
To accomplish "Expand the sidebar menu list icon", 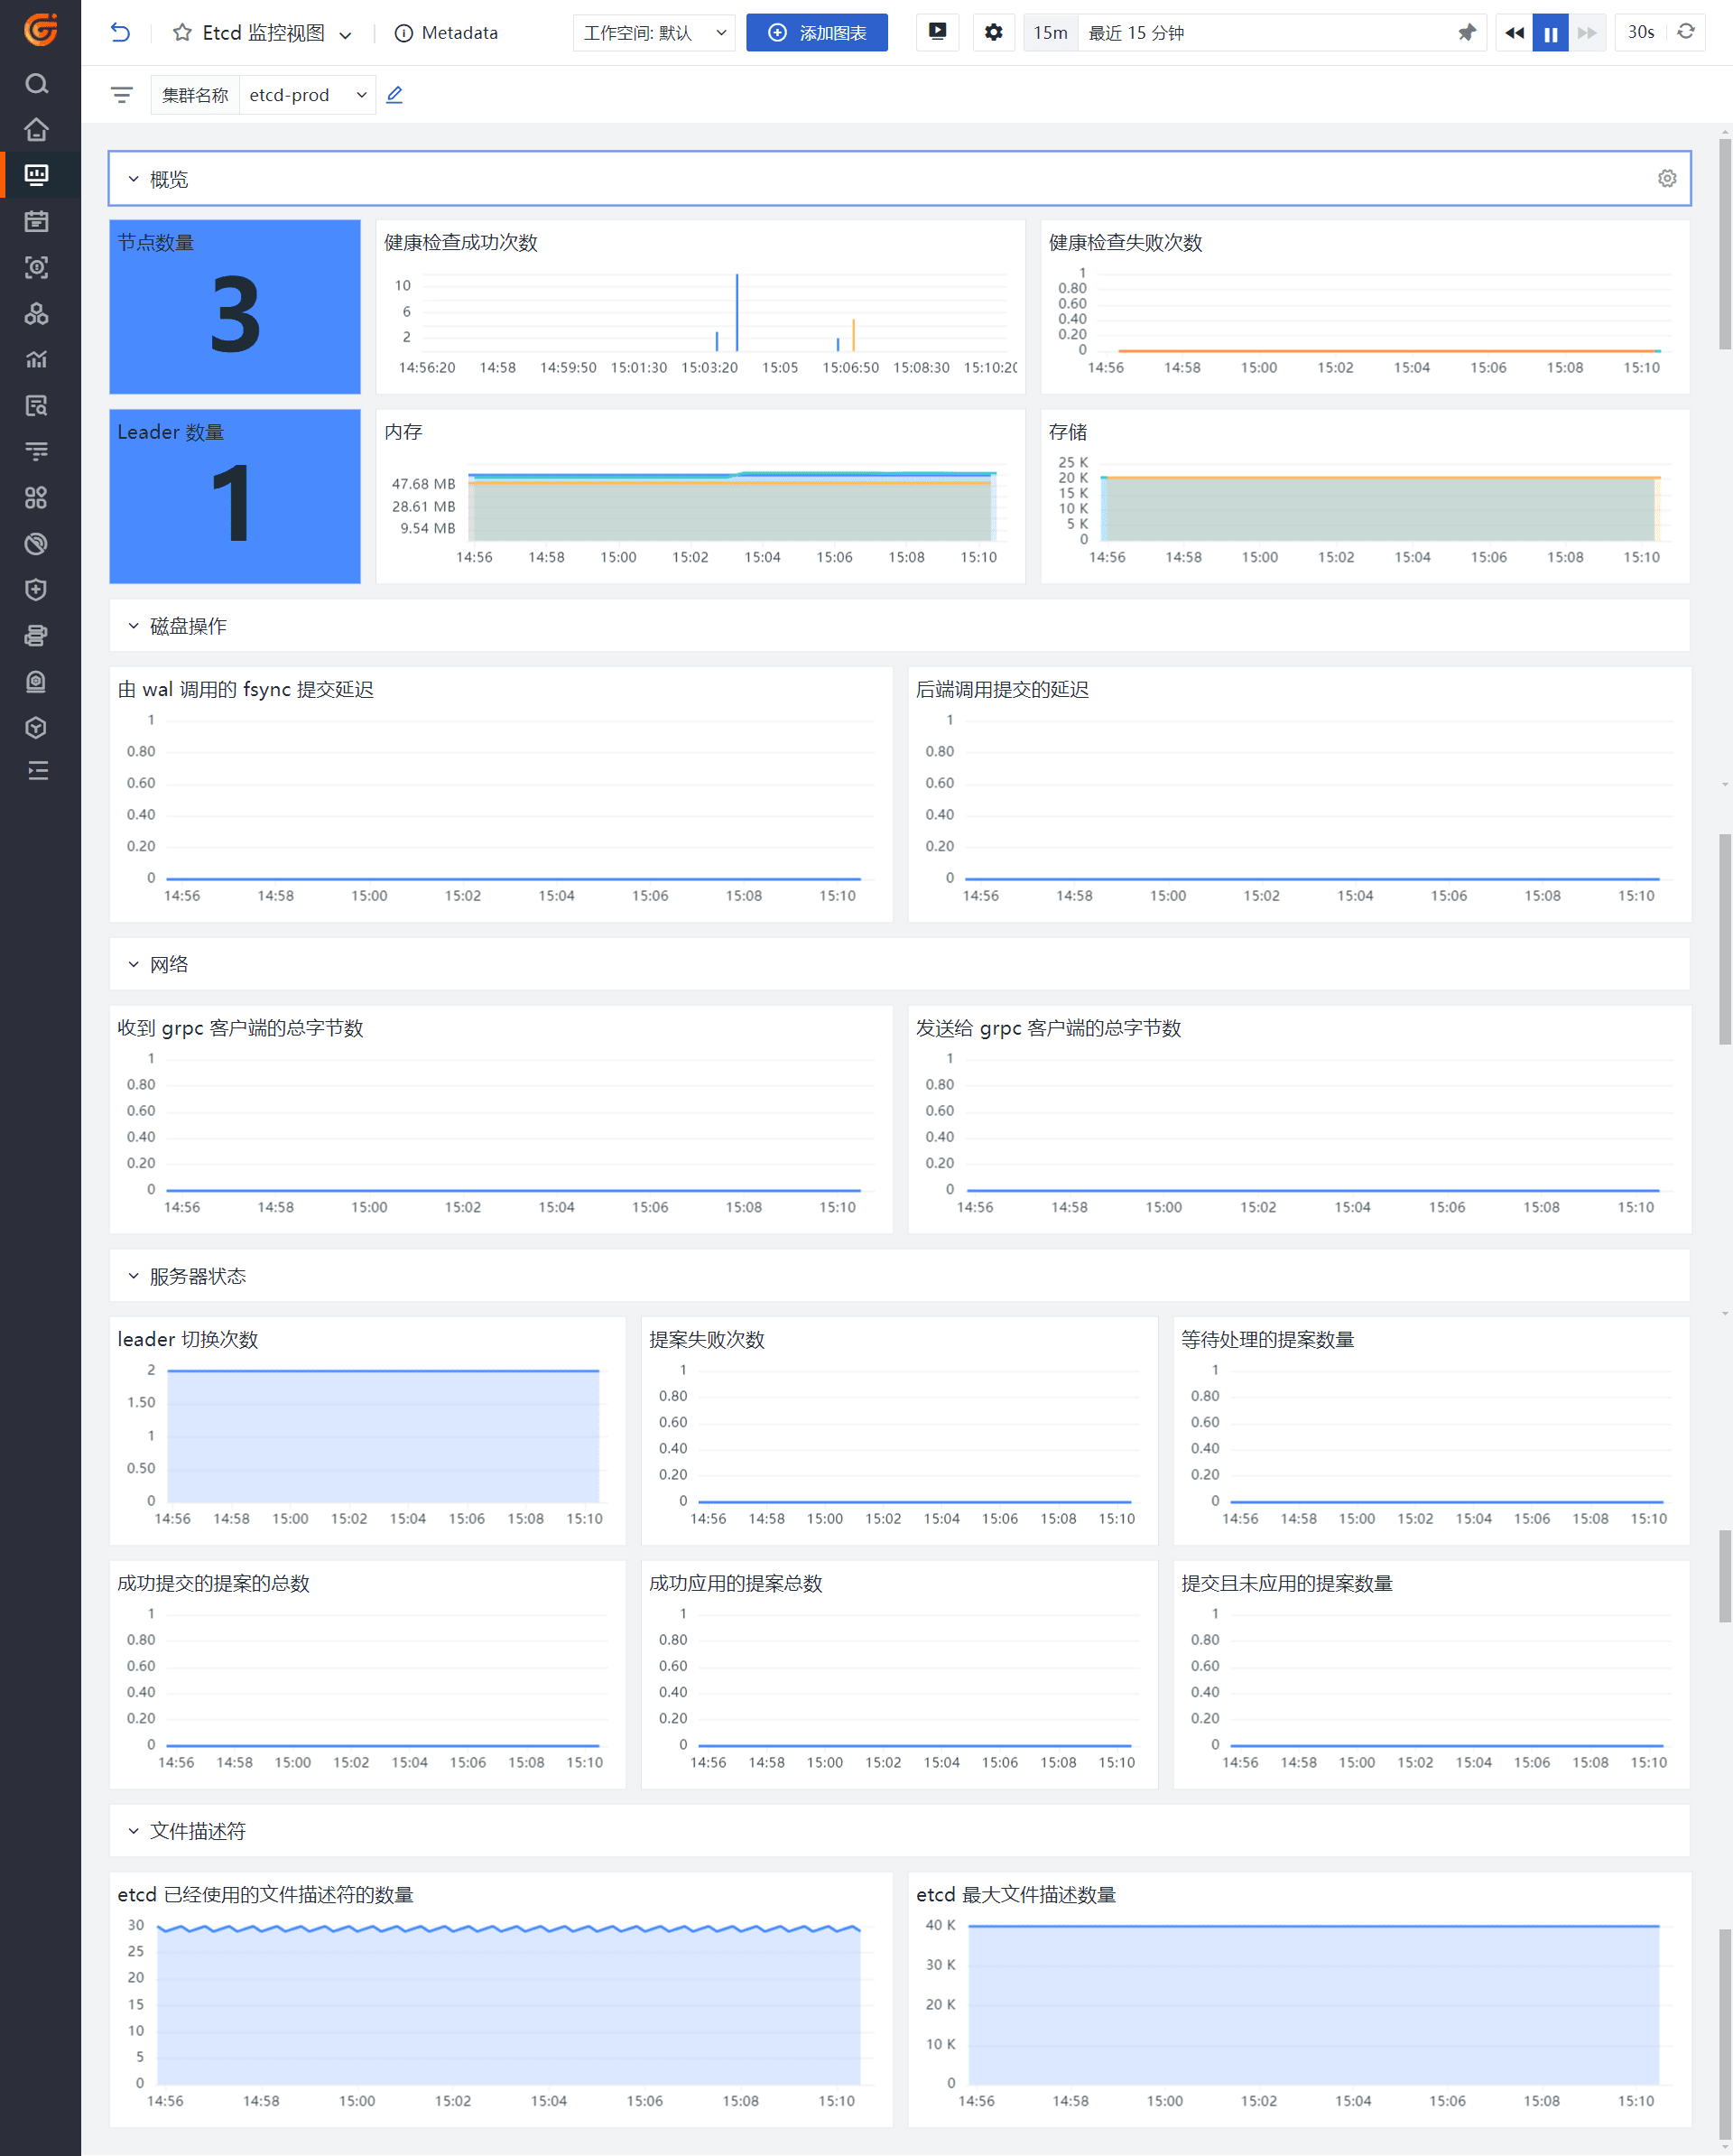I will point(37,771).
